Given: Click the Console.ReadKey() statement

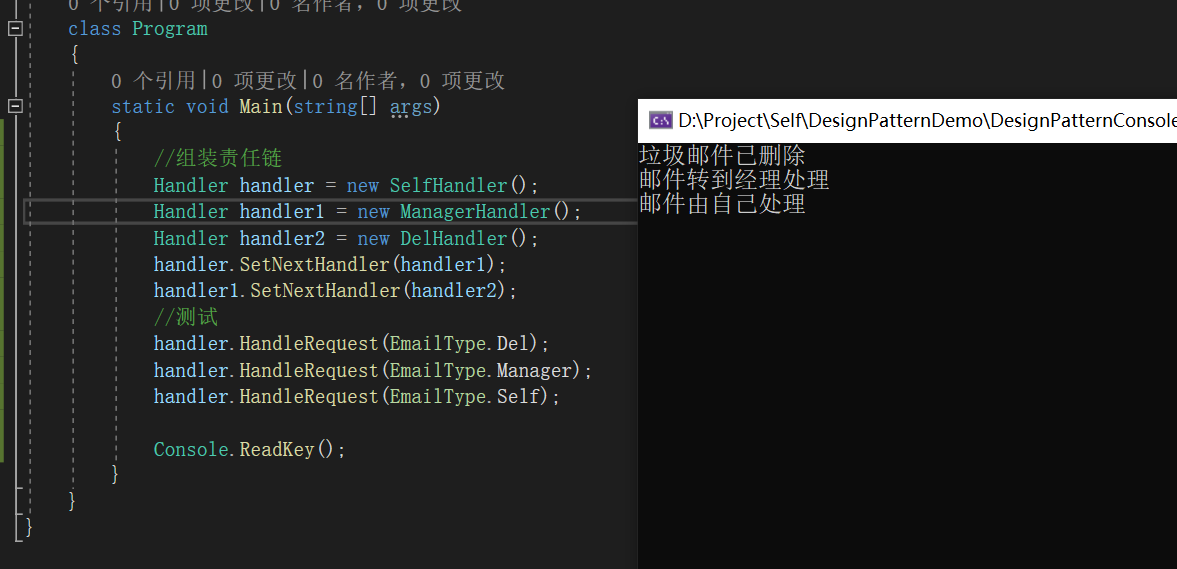Looking at the screenshot, I should pyautogui.click(x=250, y=450).
